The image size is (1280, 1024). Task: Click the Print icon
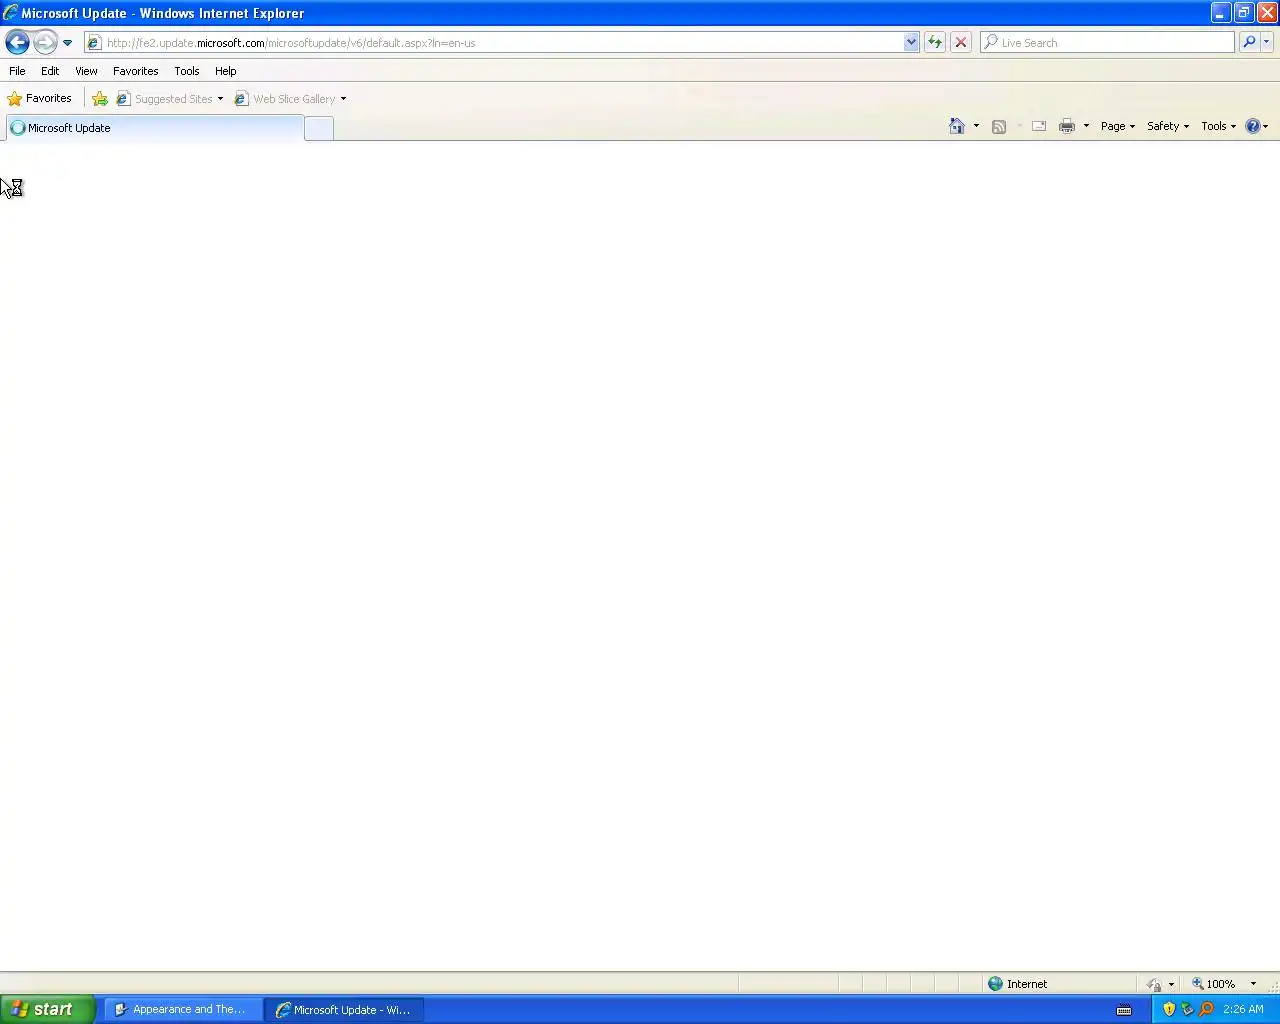tap(1067, 126)
